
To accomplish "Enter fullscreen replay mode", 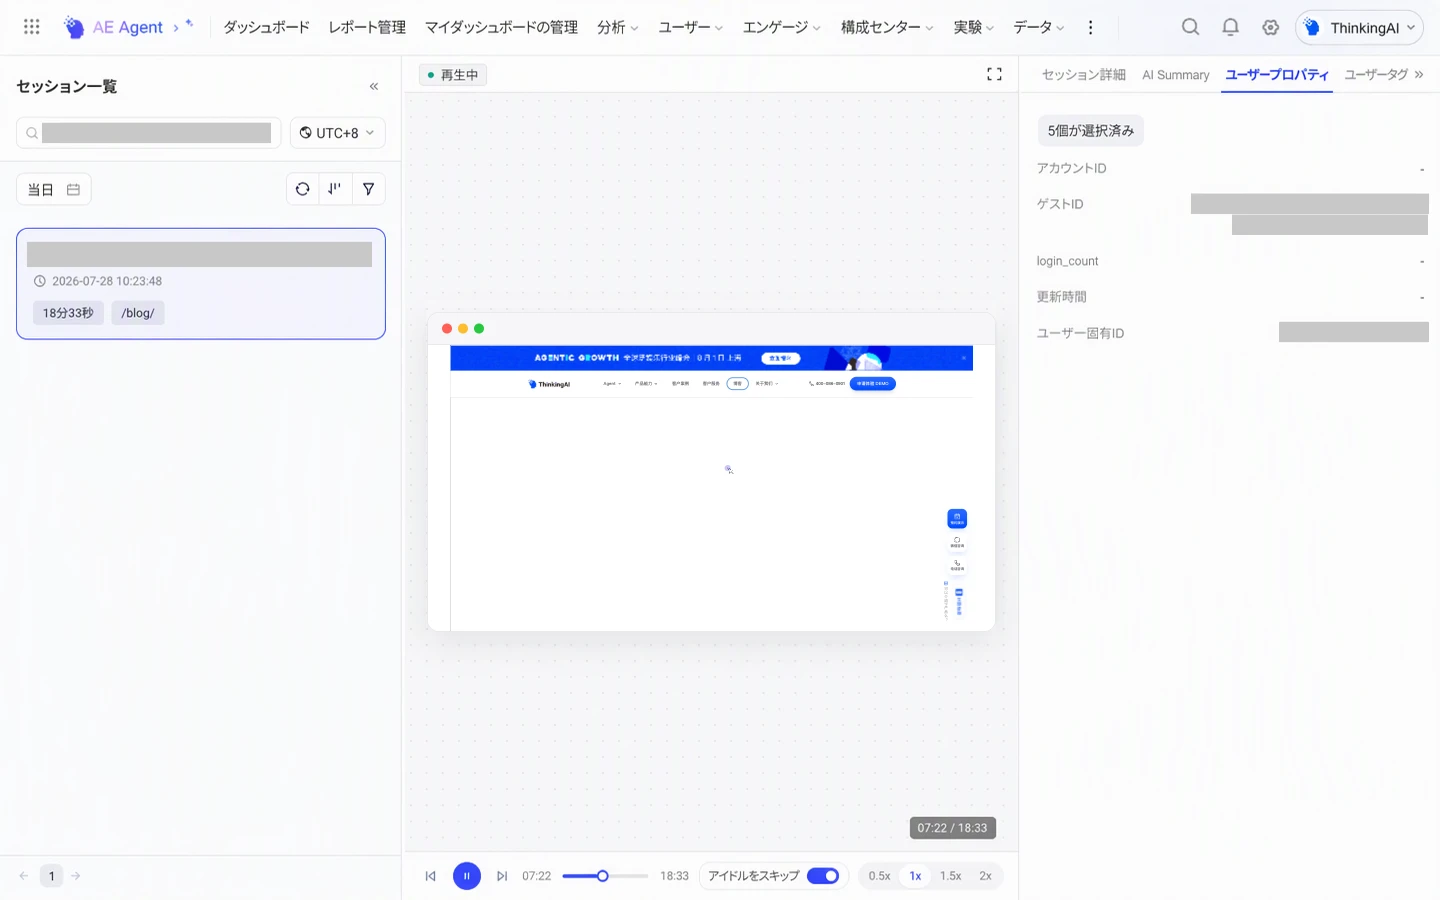I will 994,74.
